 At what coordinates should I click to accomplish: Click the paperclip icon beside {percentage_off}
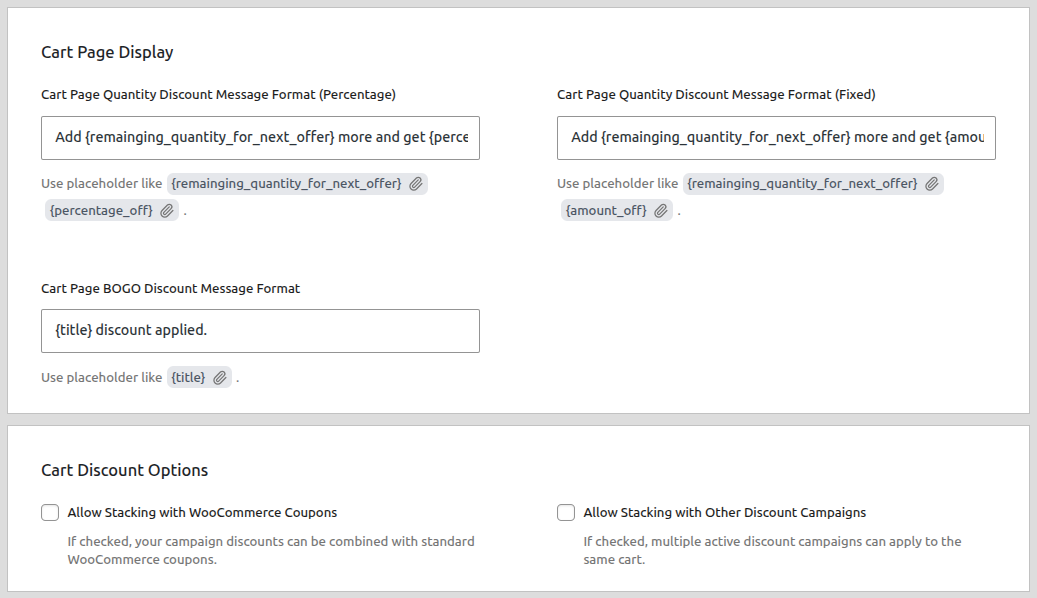tap(167, 210)
